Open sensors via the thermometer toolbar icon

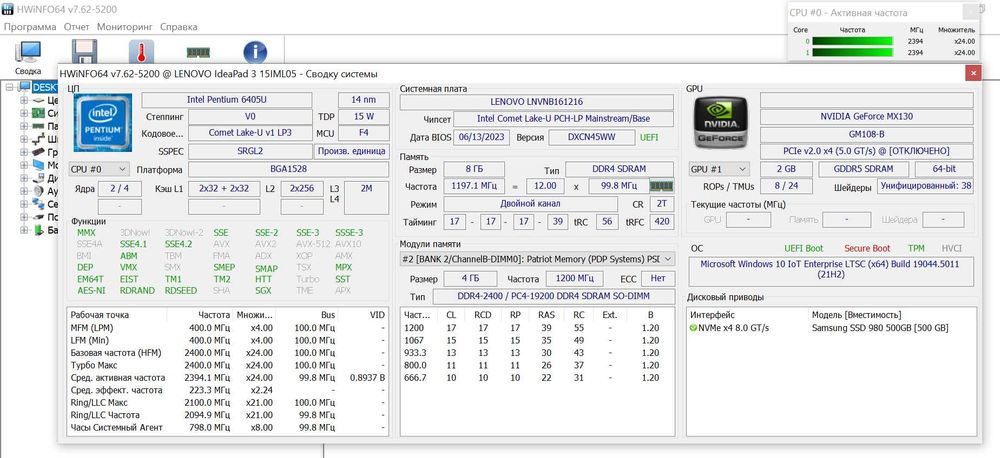141,52
